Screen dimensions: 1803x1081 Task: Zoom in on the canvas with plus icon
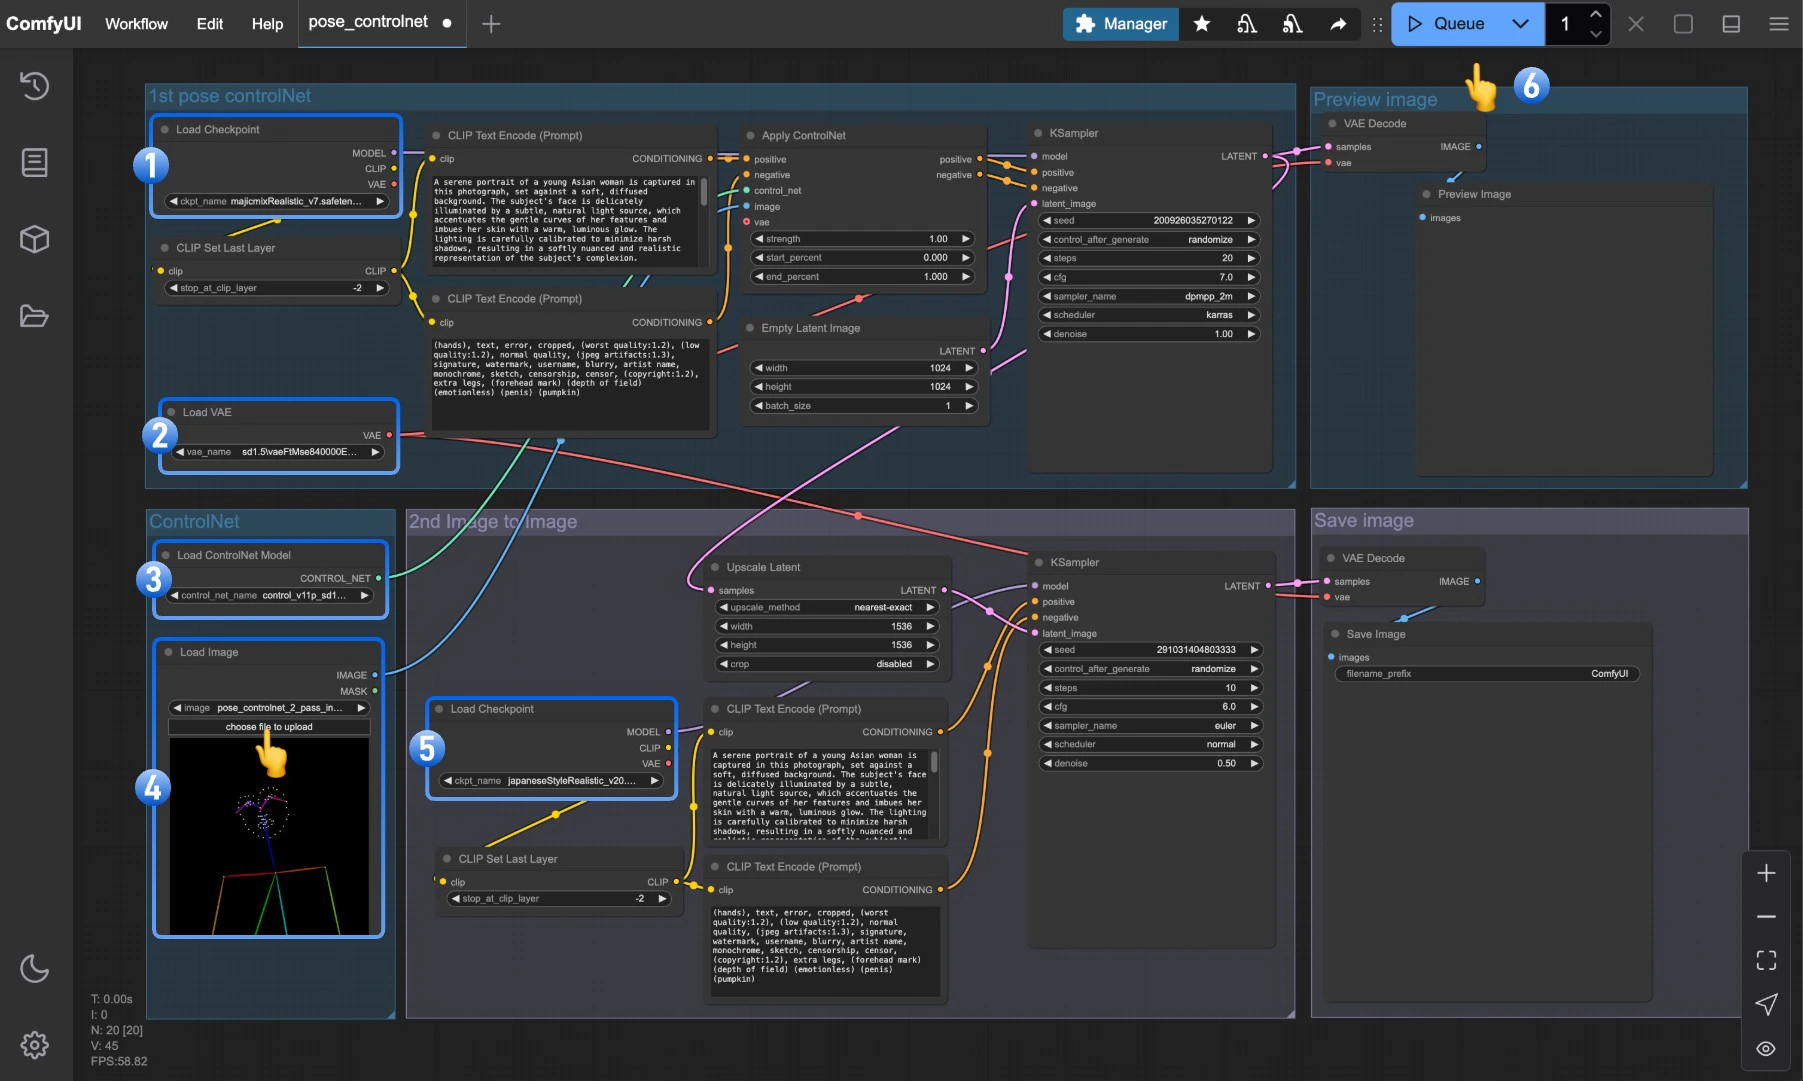[x=1766, y=873]
